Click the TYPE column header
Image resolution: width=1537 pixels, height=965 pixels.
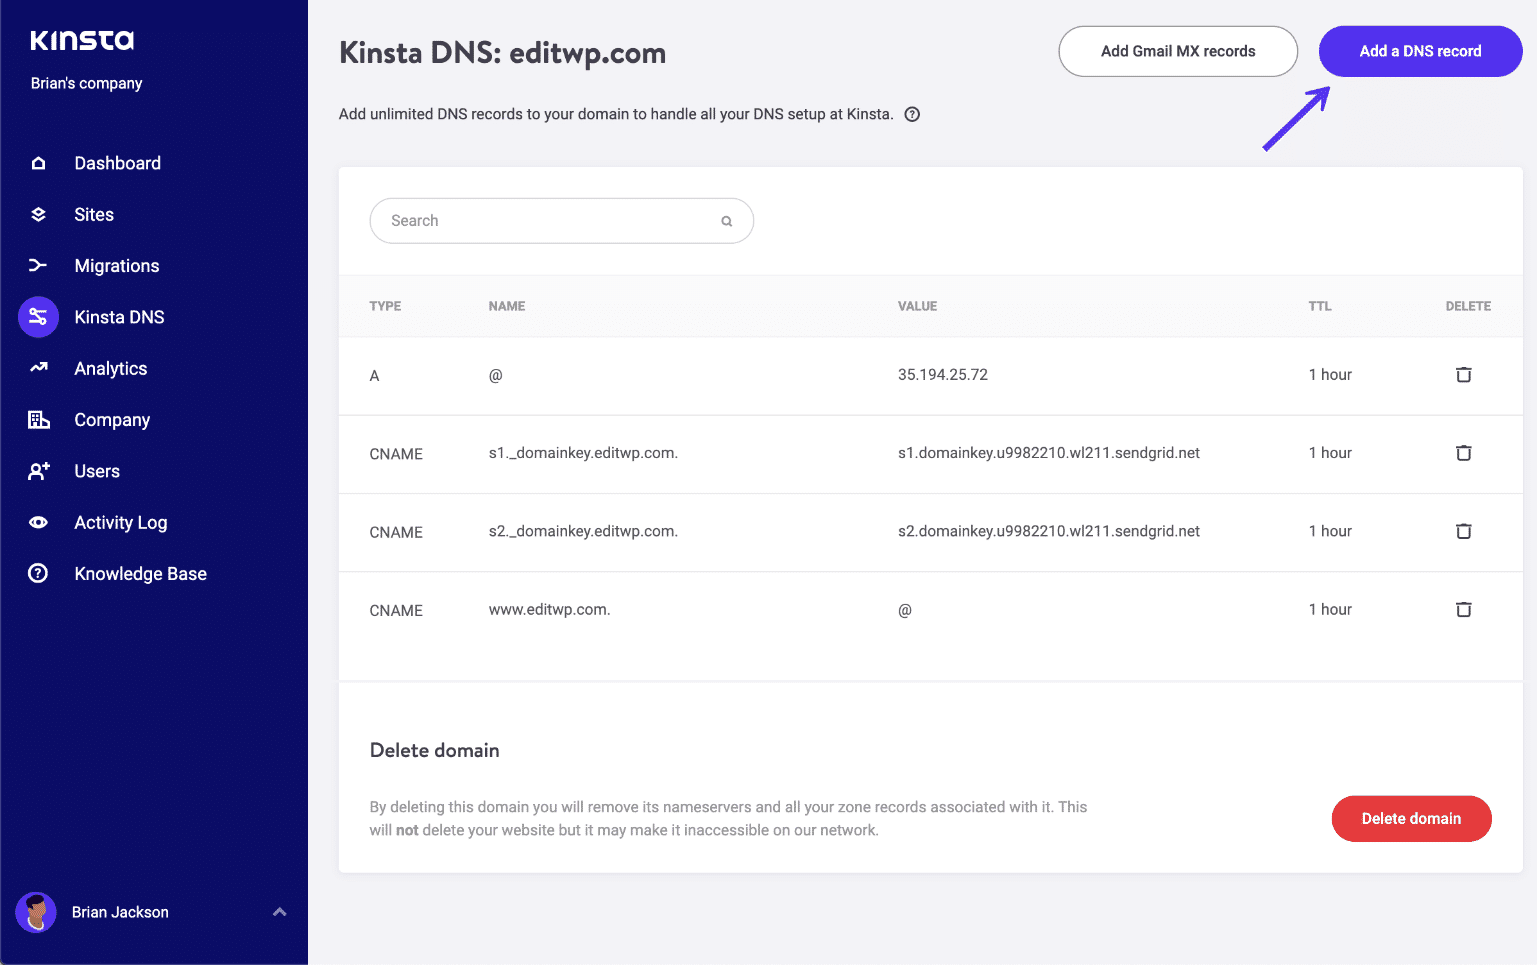point(385,306)
